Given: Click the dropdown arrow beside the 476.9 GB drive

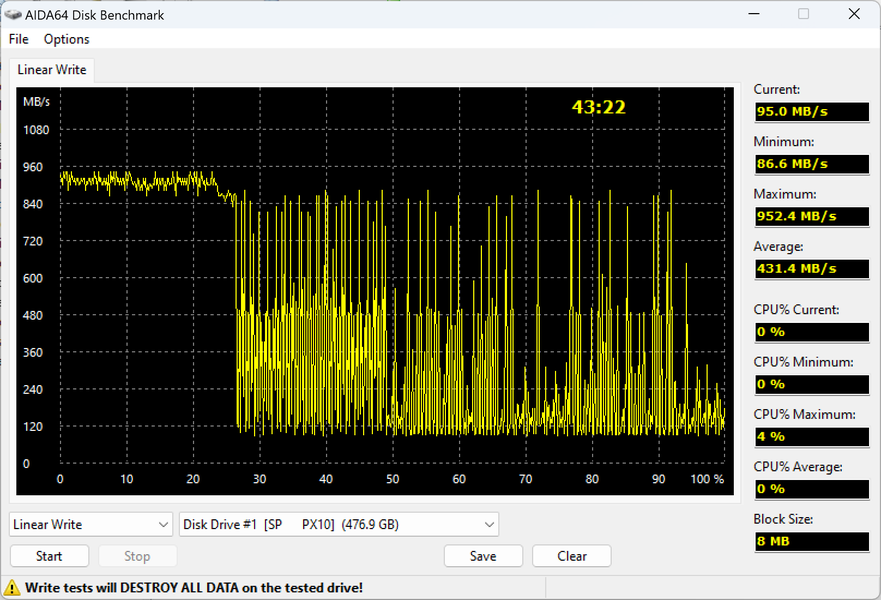Looking at the screenshot, I should click(x=489, y=525).
